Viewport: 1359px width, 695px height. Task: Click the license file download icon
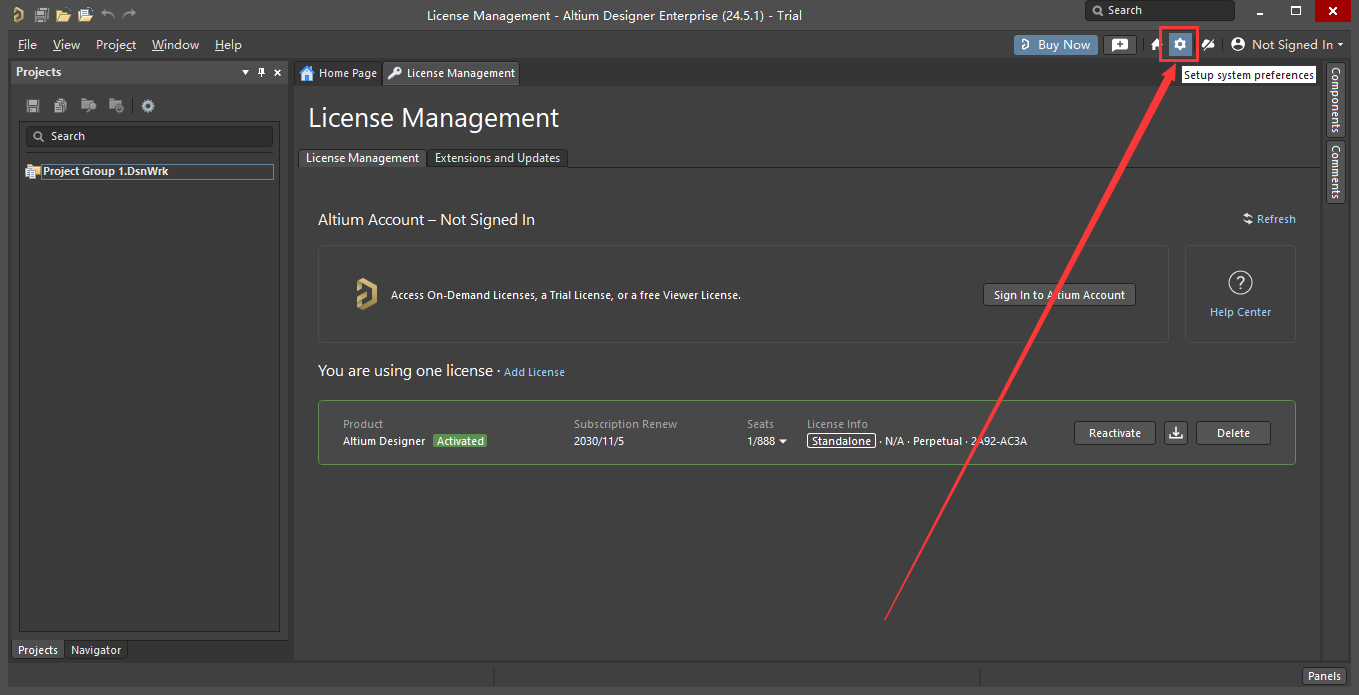tap(1176, 433)
